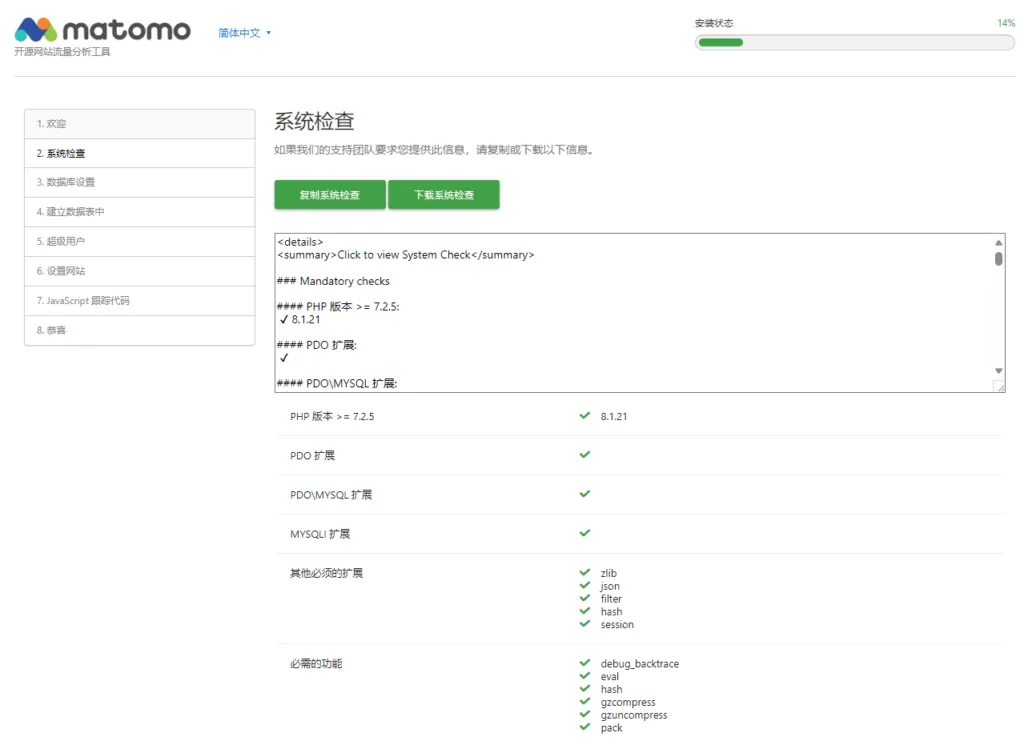Click the textarea resize handle
The width and height of the screenshot is (1024, 737).
coord(999,386)
